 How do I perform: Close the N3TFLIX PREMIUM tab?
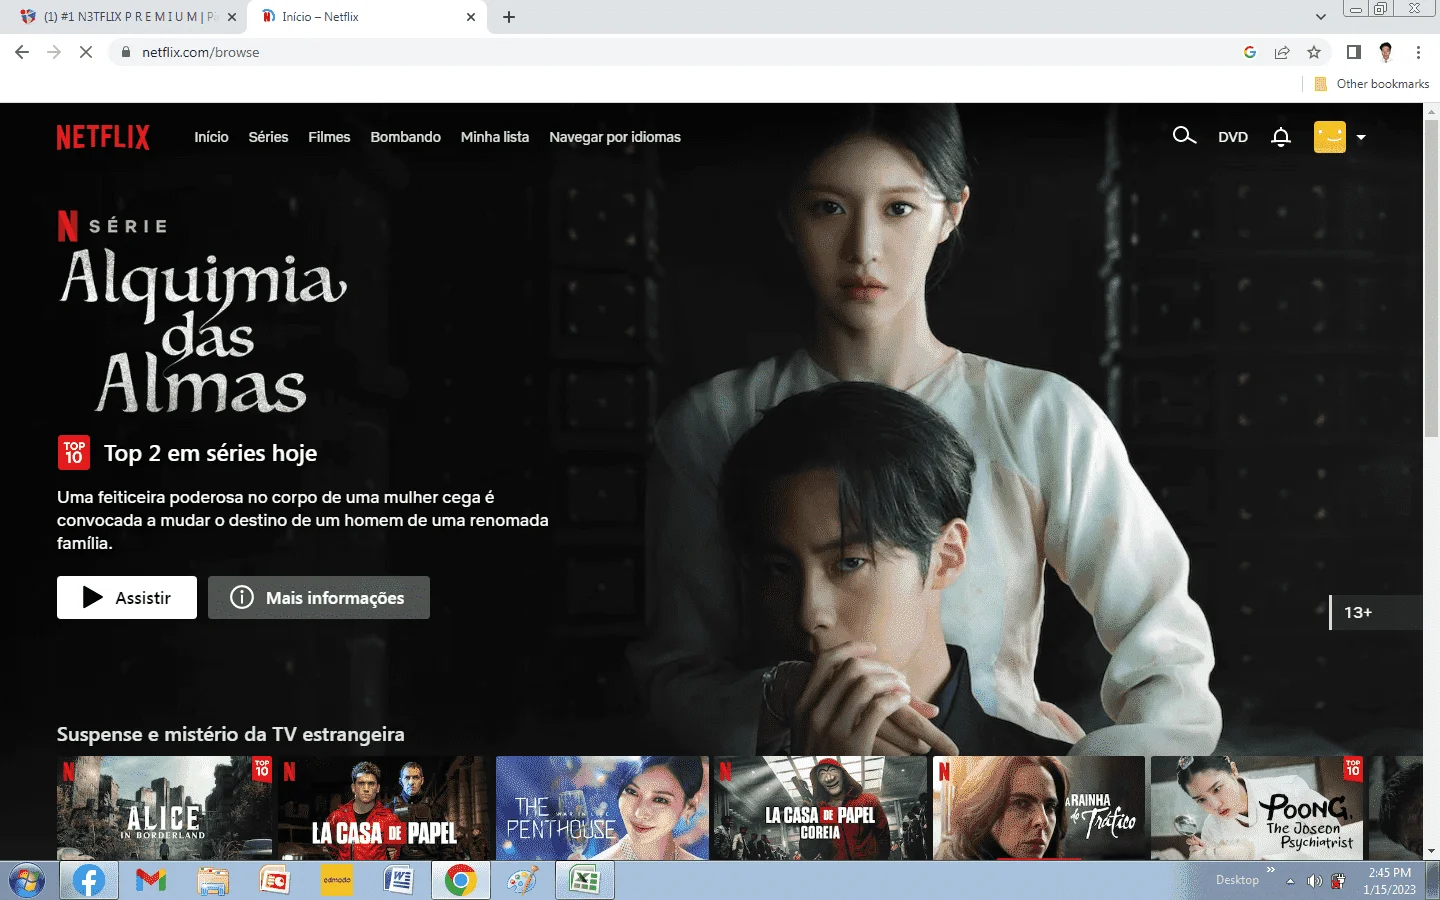coord(232,17)
